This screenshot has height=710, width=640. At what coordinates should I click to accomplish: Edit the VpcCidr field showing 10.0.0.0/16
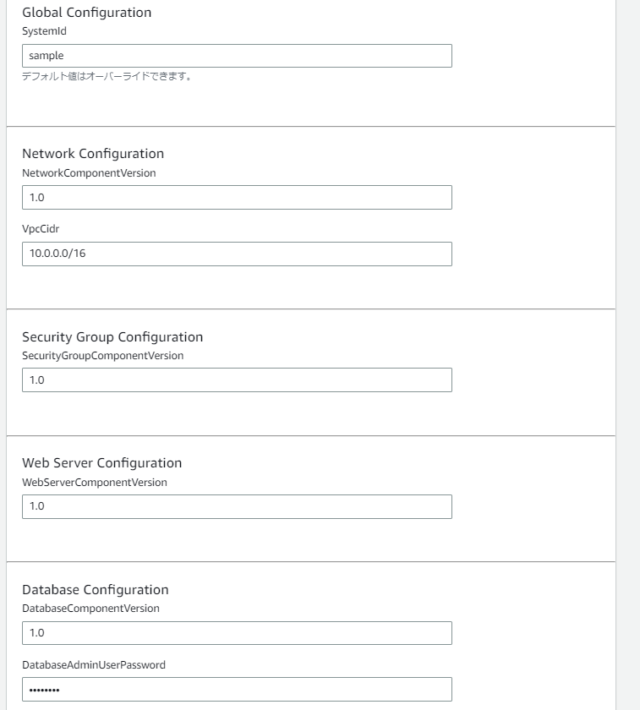tap(237, 254)
